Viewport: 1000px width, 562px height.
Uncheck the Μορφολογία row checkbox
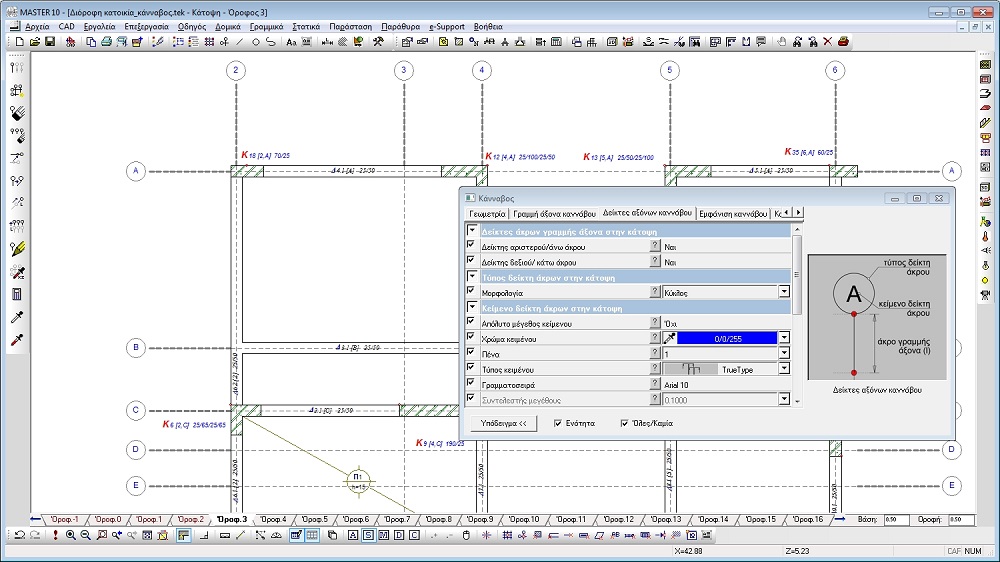pos(471,293)
